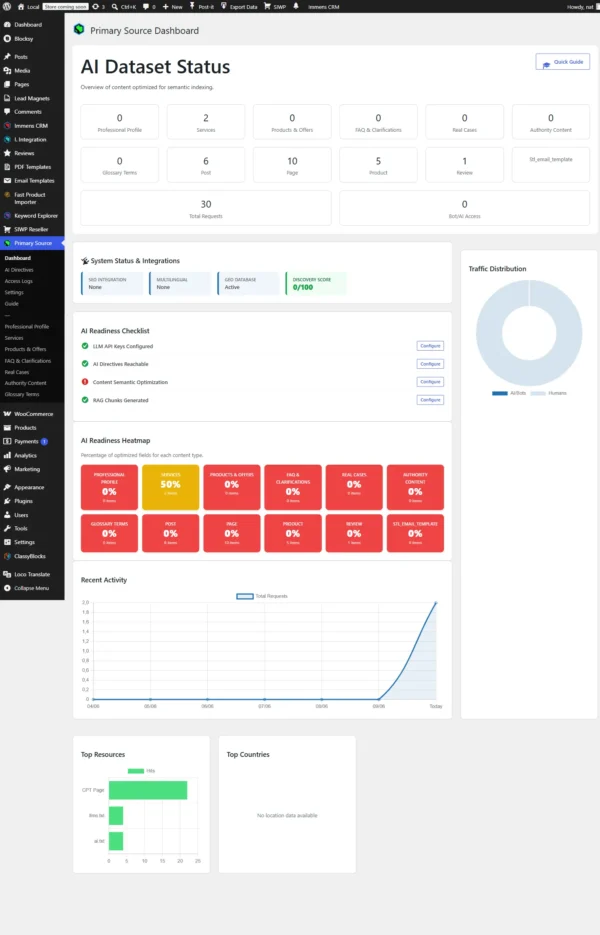The image size is (600, 935).
Task: Click the Pages icon in sidebar
Action: coord(7,84)
